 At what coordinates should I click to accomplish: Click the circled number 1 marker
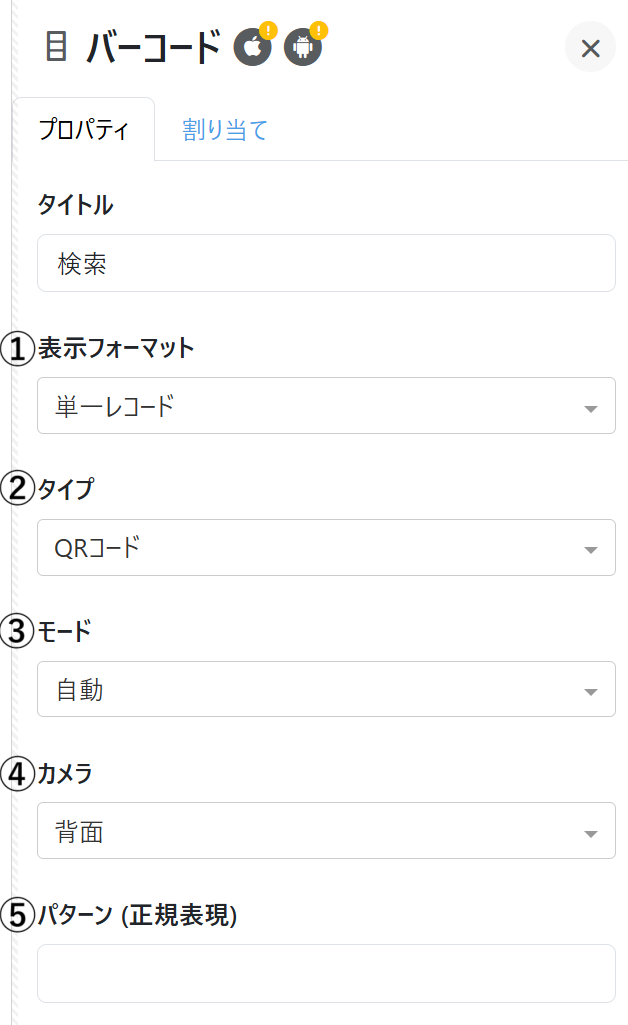pos(18,349)
